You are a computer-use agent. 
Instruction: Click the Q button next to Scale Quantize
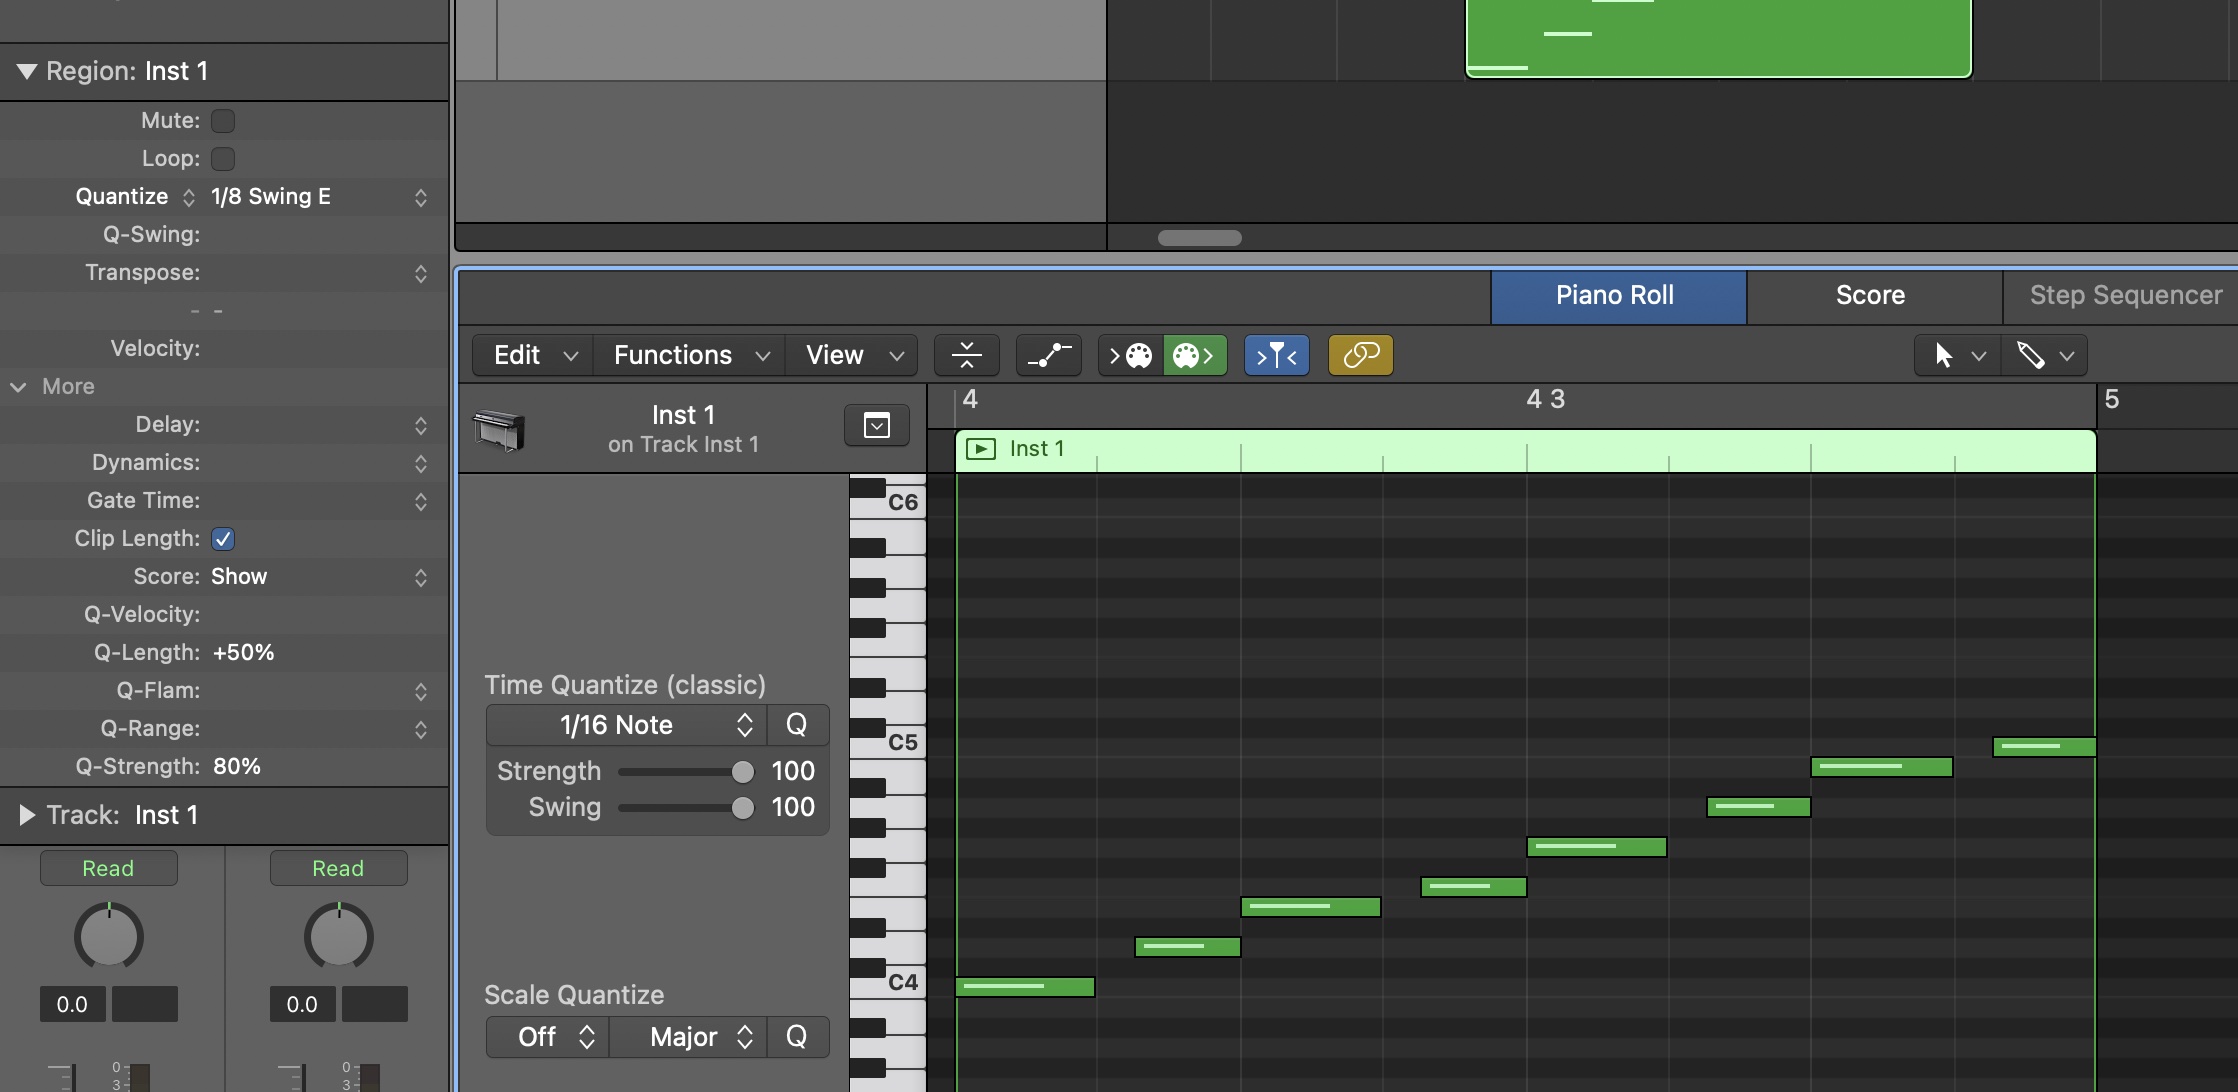click(797, 1037)
